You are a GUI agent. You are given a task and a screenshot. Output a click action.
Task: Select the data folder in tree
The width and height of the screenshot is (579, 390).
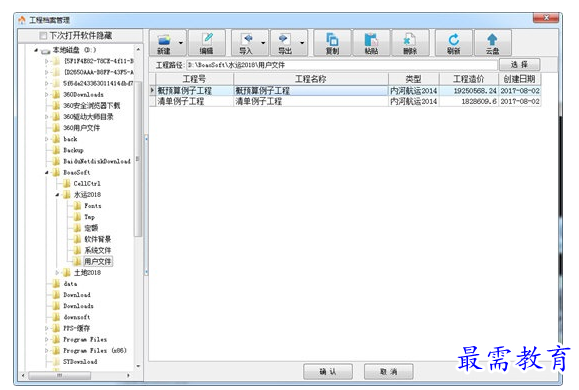(70, 284)
